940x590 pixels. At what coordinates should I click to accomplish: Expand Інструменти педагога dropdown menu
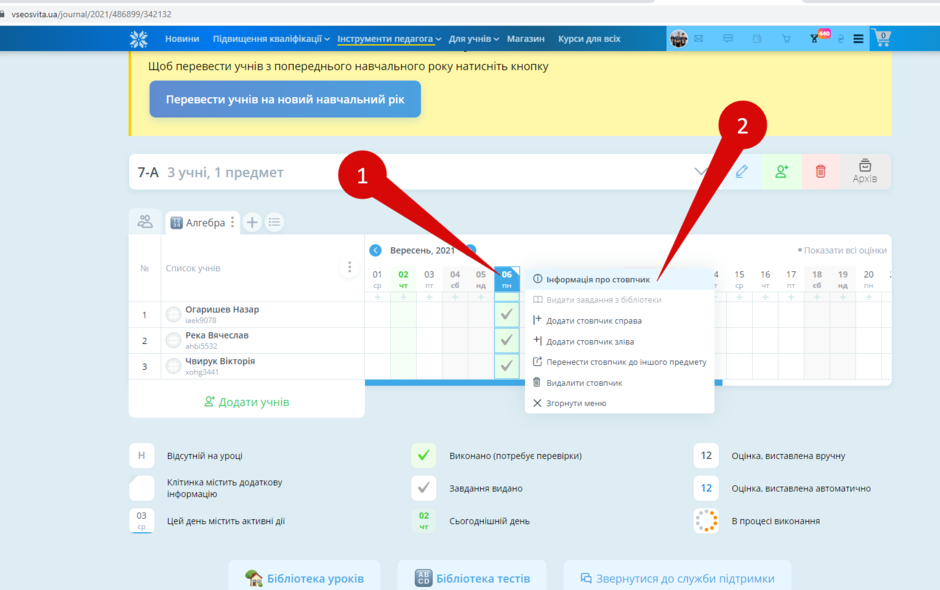(388, 39)
